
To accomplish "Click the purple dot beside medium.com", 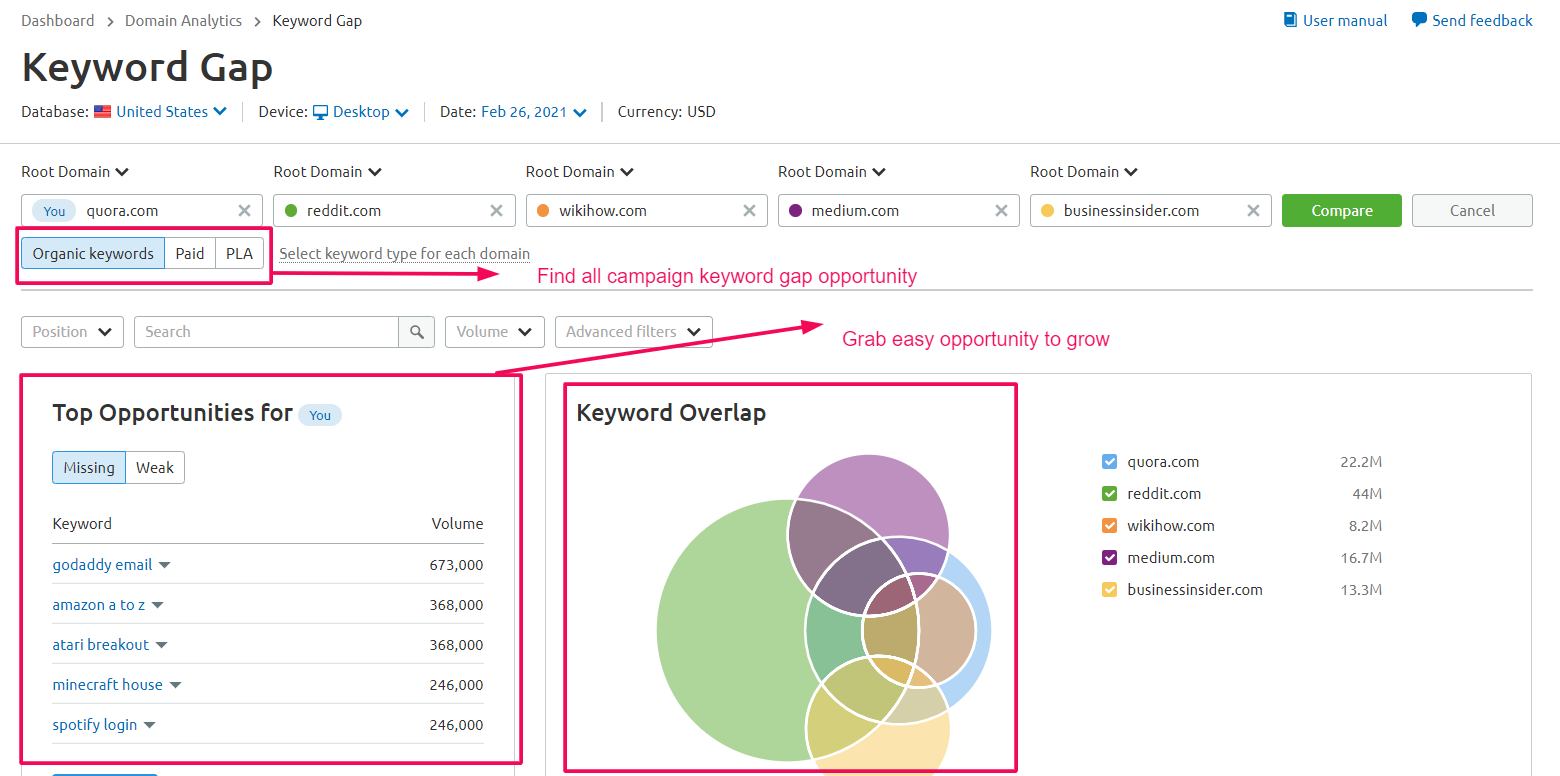I will (796, 211).
